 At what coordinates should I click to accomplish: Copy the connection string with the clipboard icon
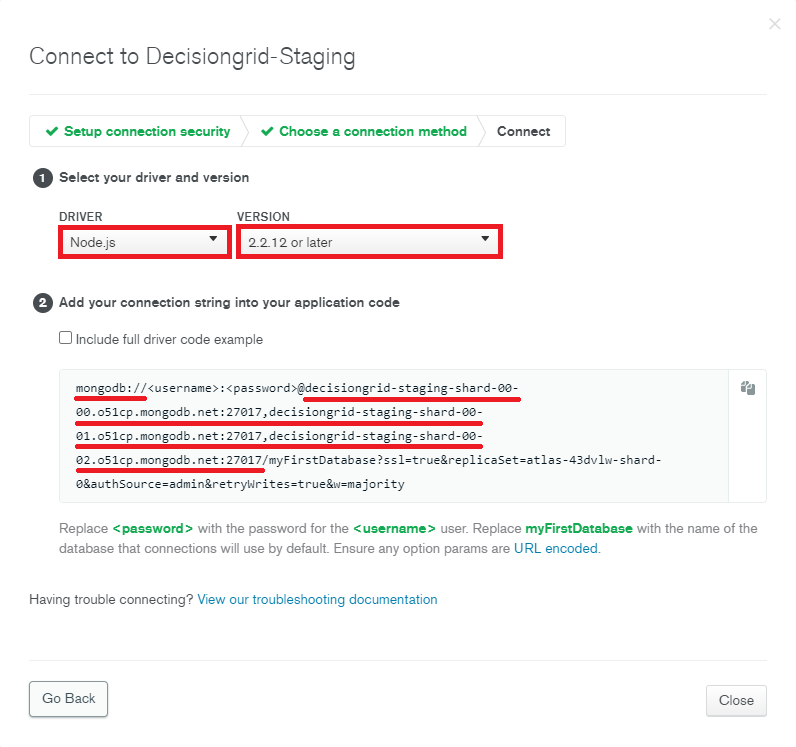[747, 389]
